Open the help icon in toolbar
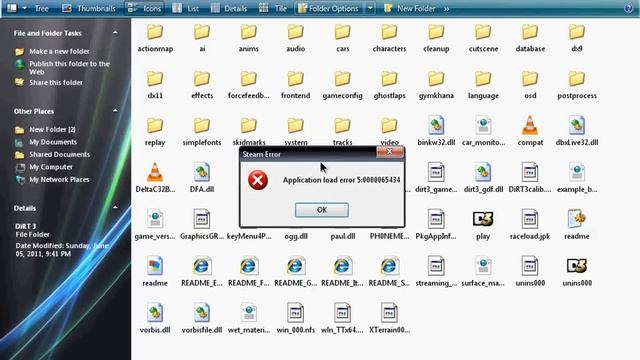640x360 pixels. [628, 8]
